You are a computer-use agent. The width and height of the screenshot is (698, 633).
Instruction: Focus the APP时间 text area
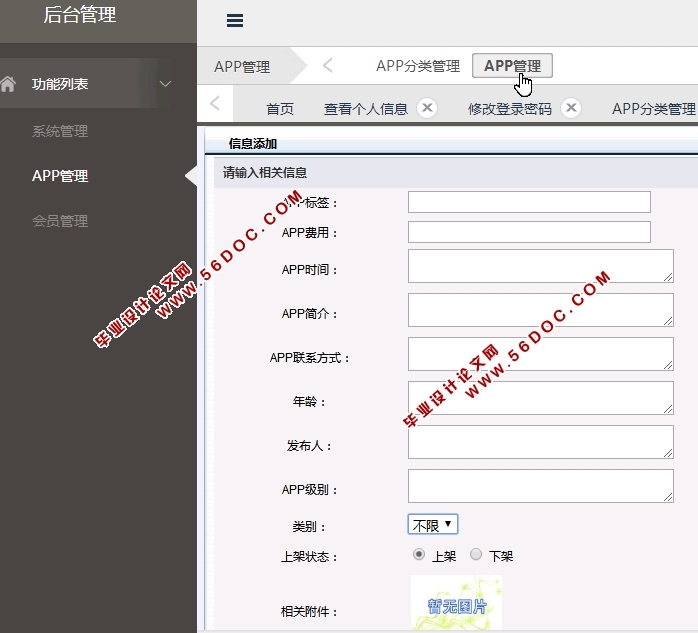[541, 266]
